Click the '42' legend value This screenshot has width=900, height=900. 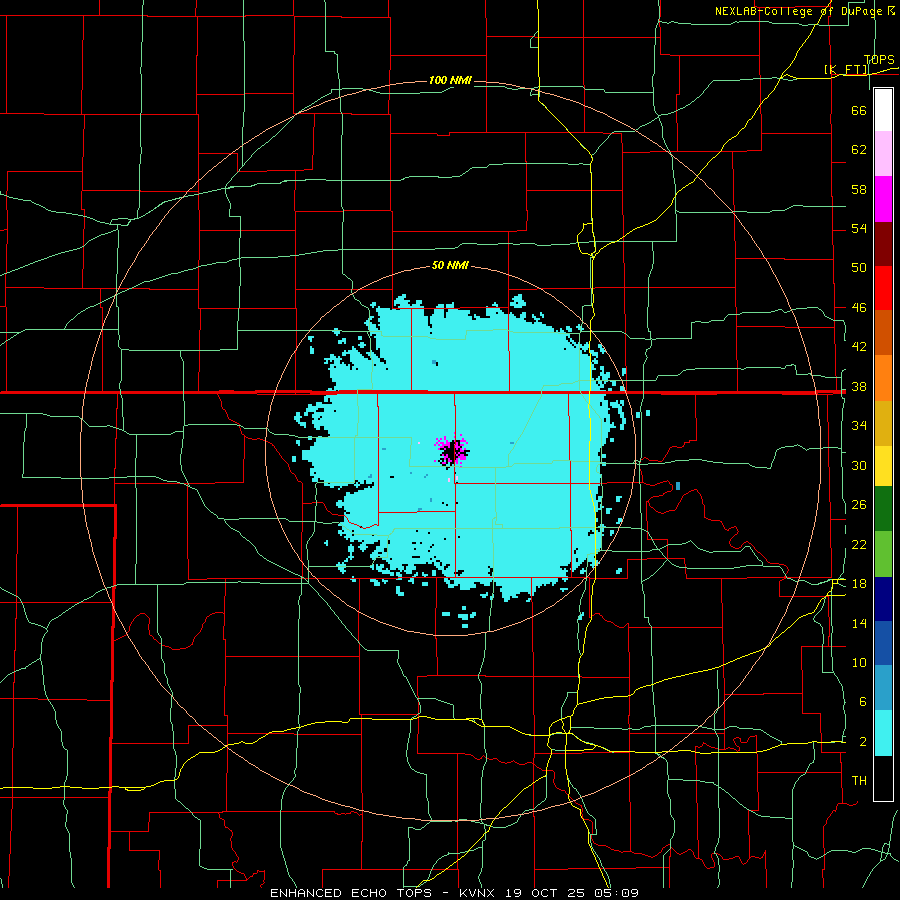(859, 347)
